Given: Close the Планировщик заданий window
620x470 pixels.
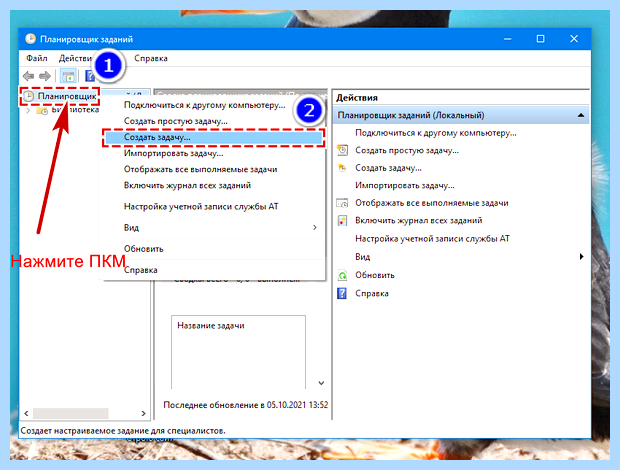Looking at the screenshot, I should [x=574, y=39].
